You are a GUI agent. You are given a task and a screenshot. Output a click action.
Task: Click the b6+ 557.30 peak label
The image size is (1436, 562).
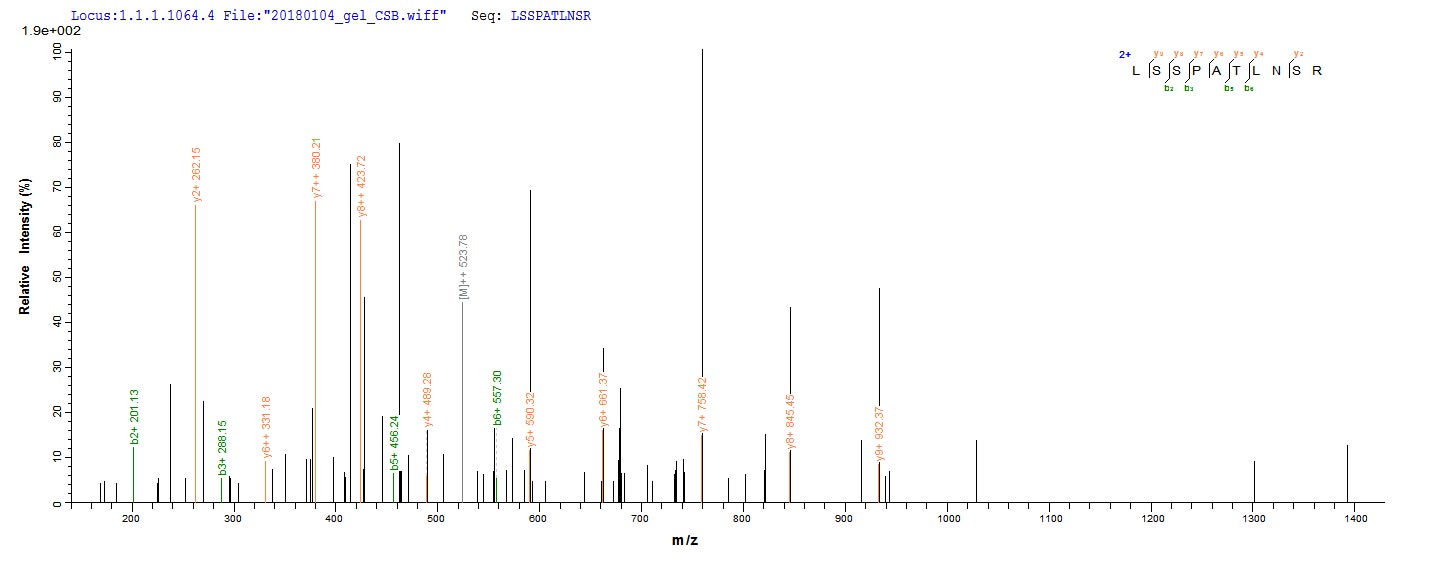pyautogui.click(x=497, y=398)
